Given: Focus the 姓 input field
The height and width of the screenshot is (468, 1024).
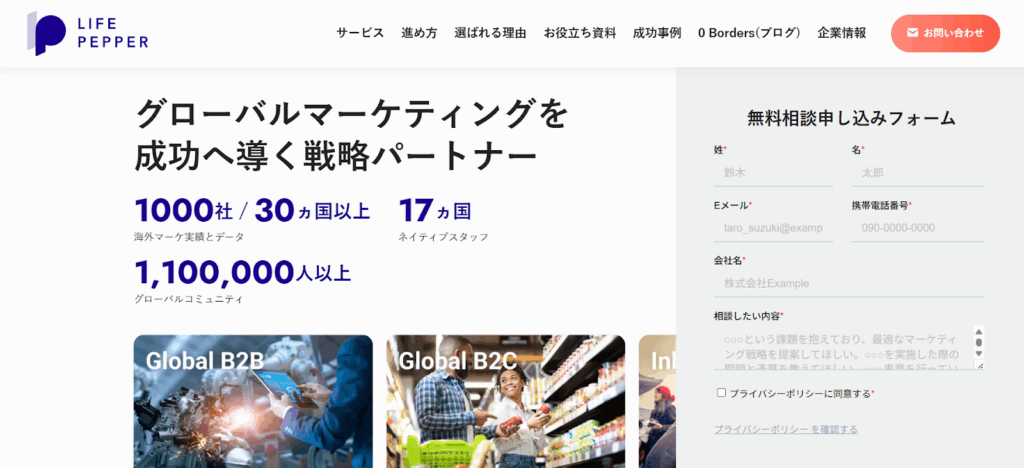Looking at the screenshot, I should [773, 172].
